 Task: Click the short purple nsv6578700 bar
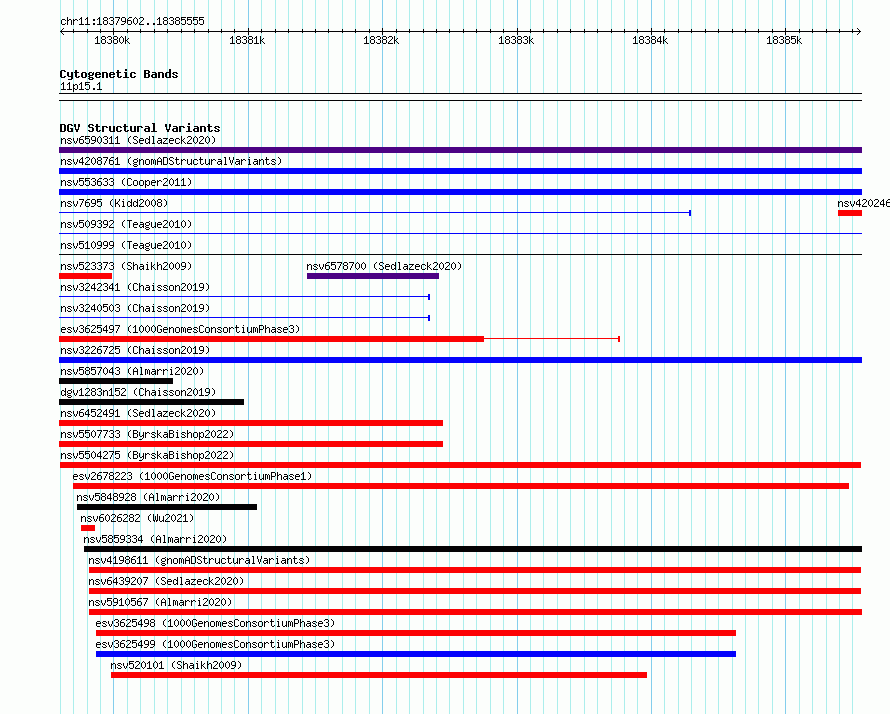tap(373, 276)
